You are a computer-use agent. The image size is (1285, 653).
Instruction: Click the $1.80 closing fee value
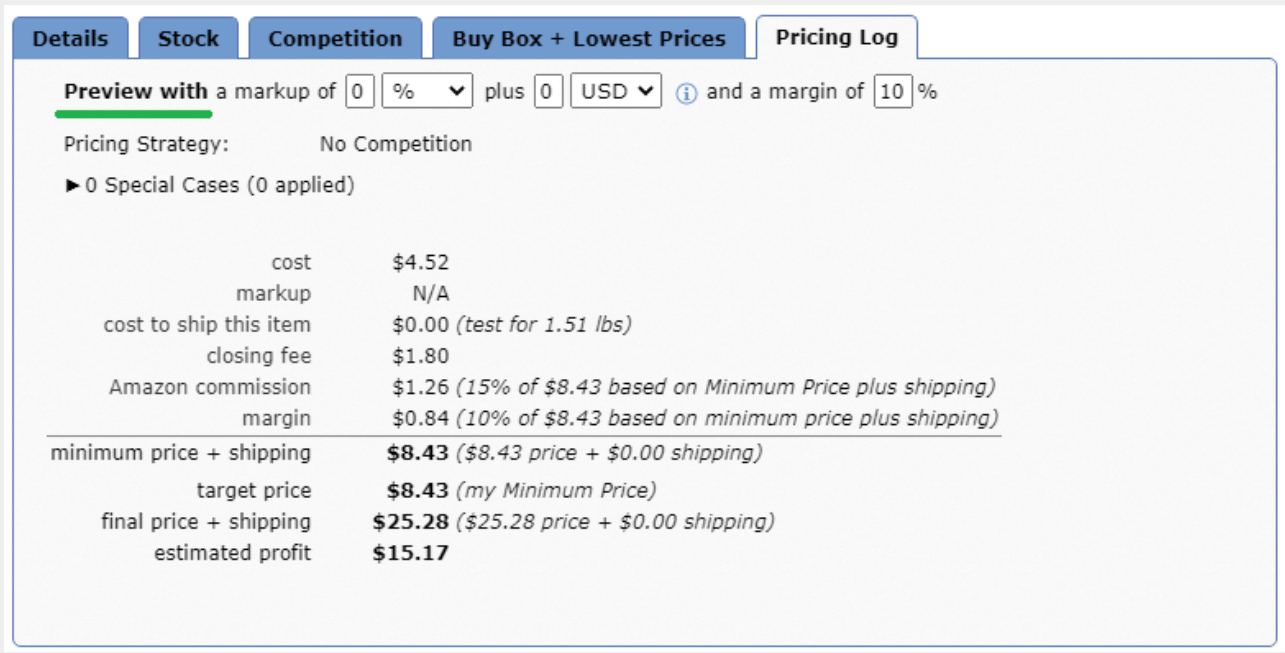click(x=421, y=356)
